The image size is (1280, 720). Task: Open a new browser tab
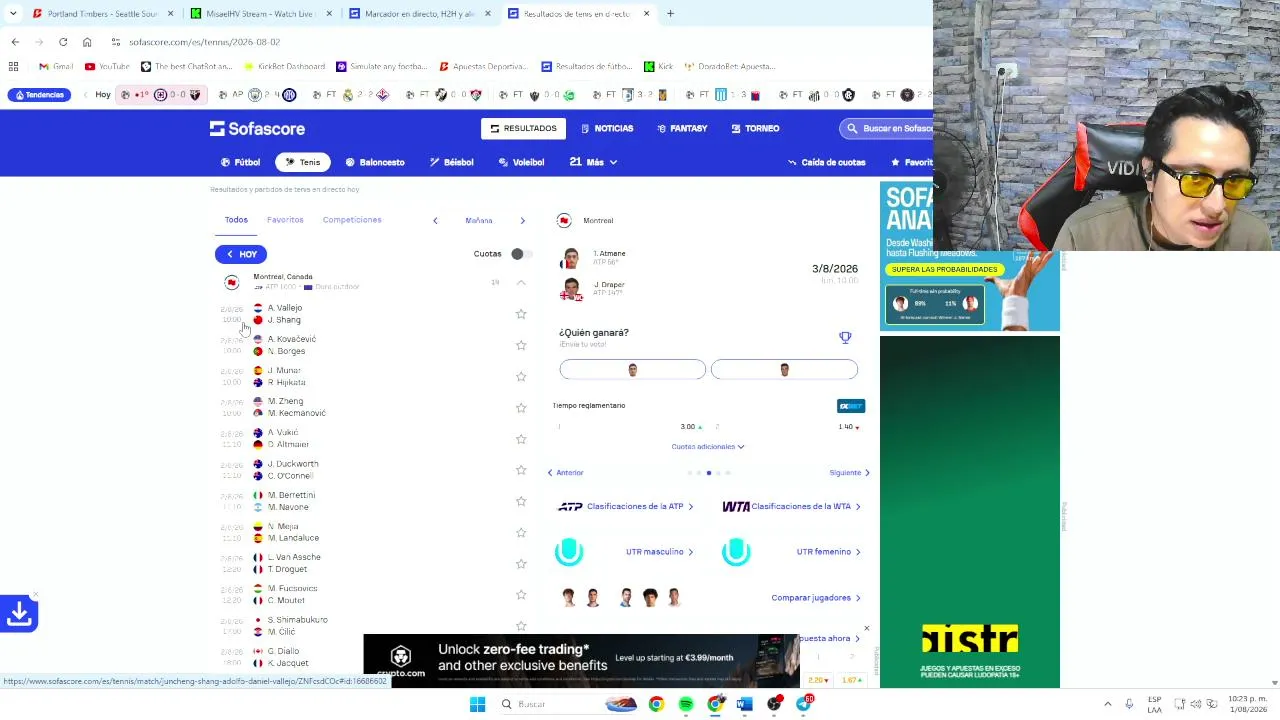(670, 13)
